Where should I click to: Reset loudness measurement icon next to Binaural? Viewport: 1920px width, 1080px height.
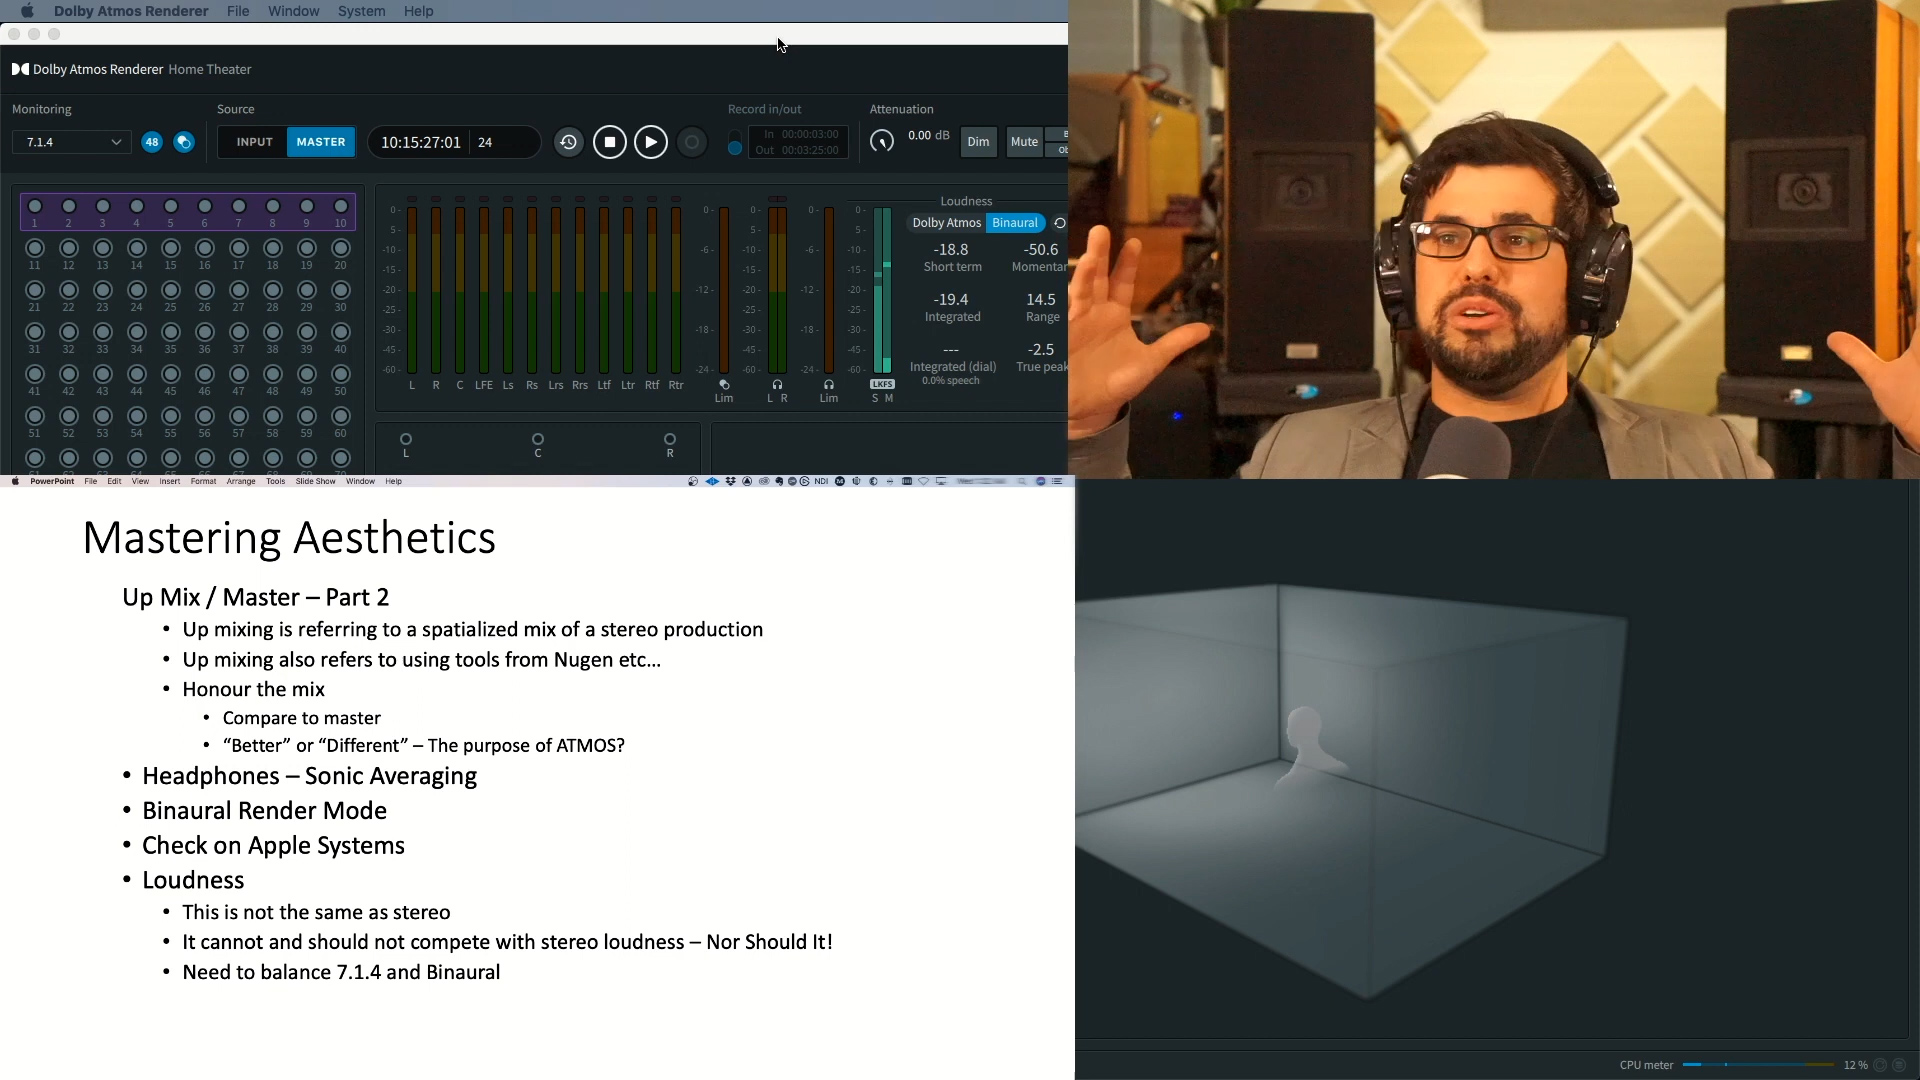pyautogui.click(x=1060, y=223)
